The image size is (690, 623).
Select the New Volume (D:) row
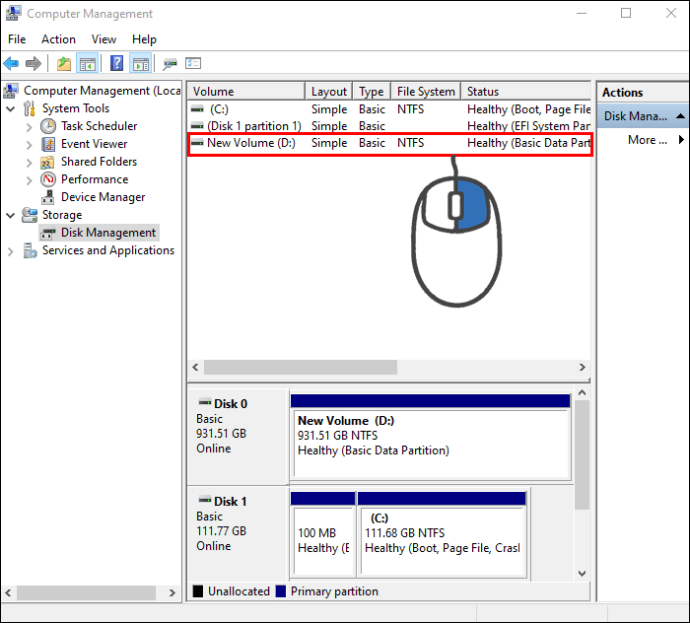(x=389, y=143)
